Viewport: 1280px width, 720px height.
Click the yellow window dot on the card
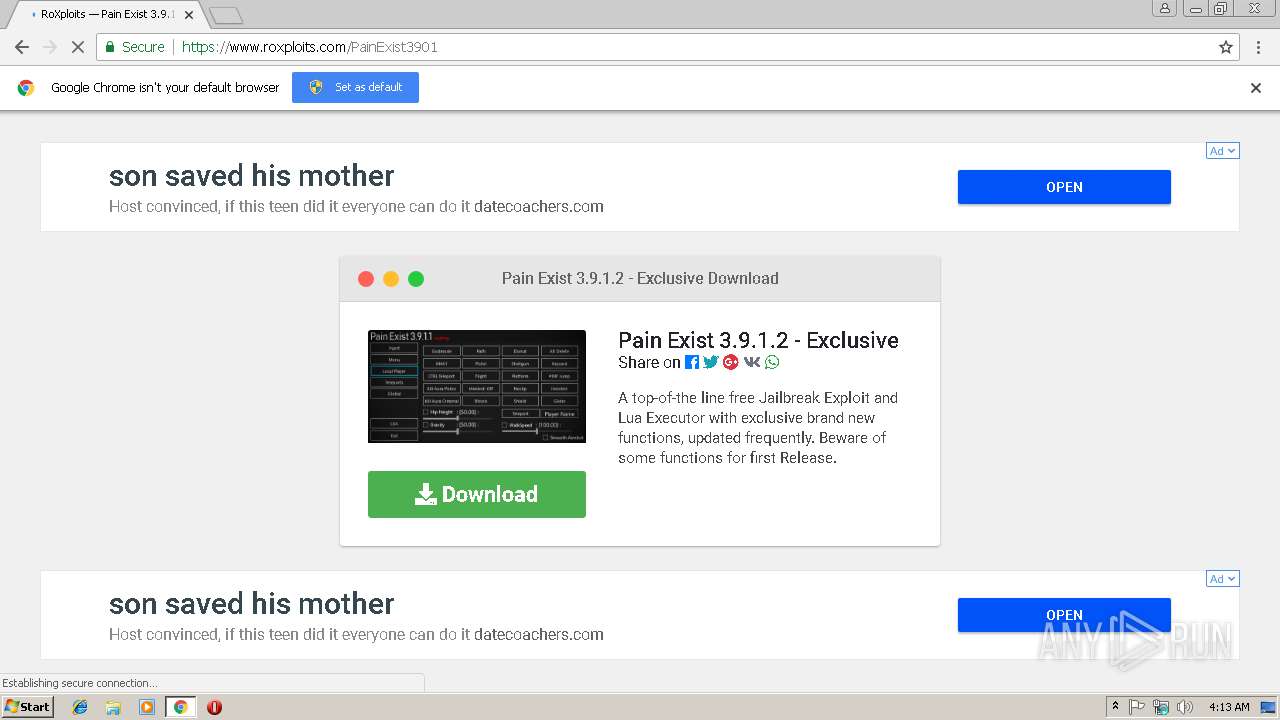[391, 279]
